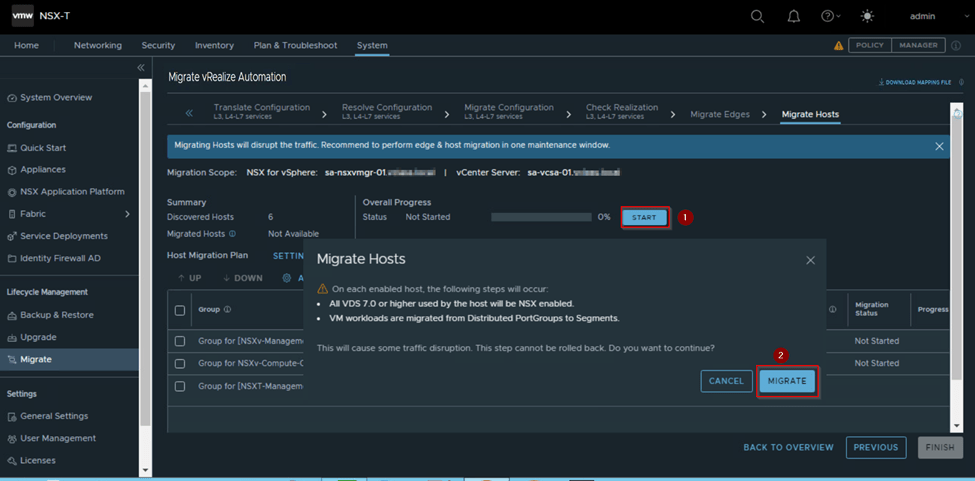Expand the Fabric sidebar menu
Viewport: 975px width, 481px height.
[x=127, y=214]
